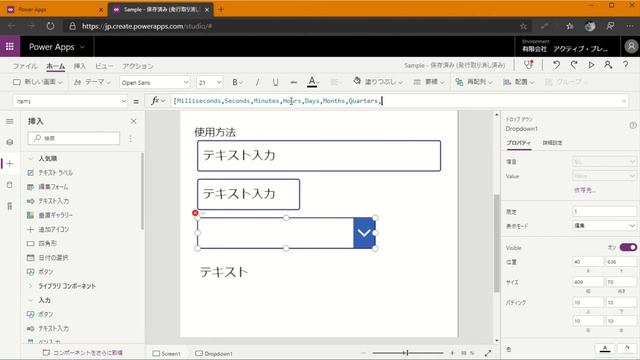Viewport: 640px width, 360px height.
Task: Click the Insert panel search field
Action: pos(74,138)
